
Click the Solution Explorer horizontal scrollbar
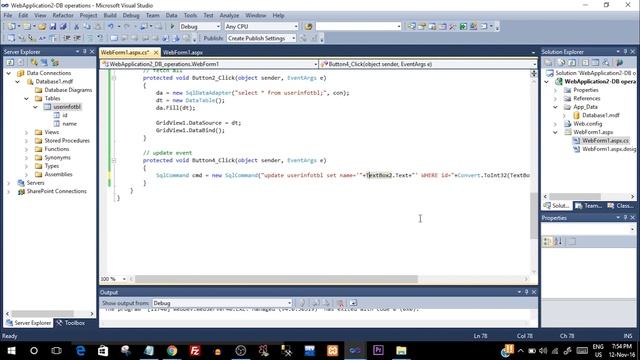point(575,196)
